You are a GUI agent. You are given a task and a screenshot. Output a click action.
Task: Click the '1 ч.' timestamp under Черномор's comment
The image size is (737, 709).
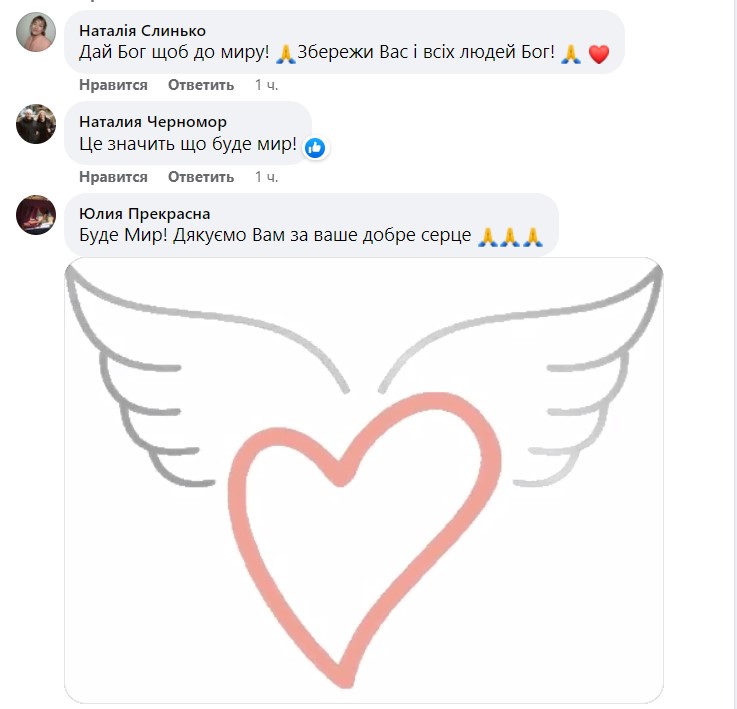[x=267, y=177]
